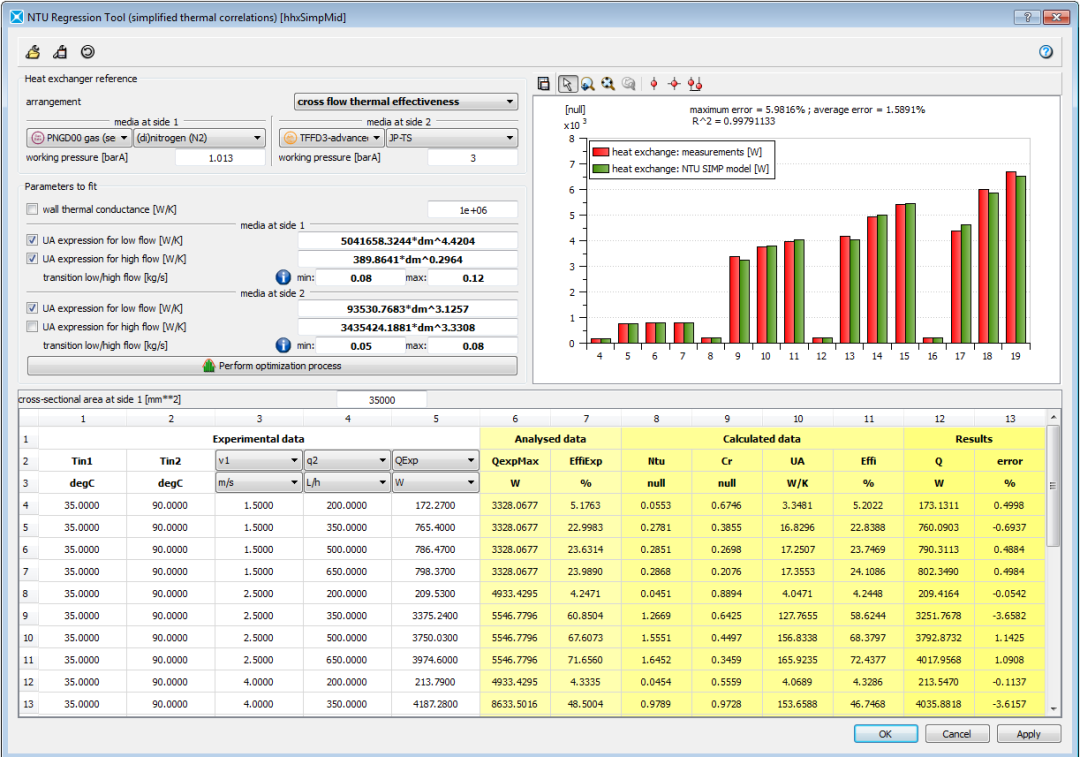Click the side 1 transition flow info icon
Viewport: 1080px width, 757px height.
coord(283,277)
